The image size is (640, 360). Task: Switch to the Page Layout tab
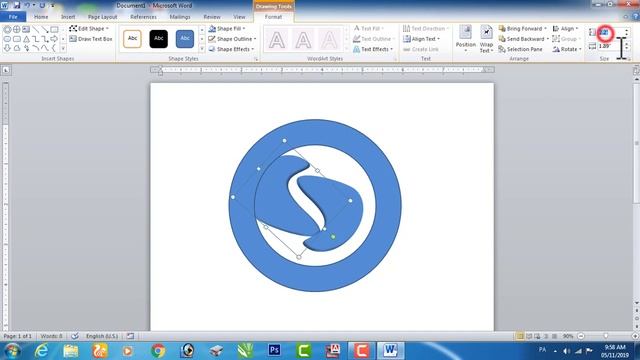pos(102,17)
